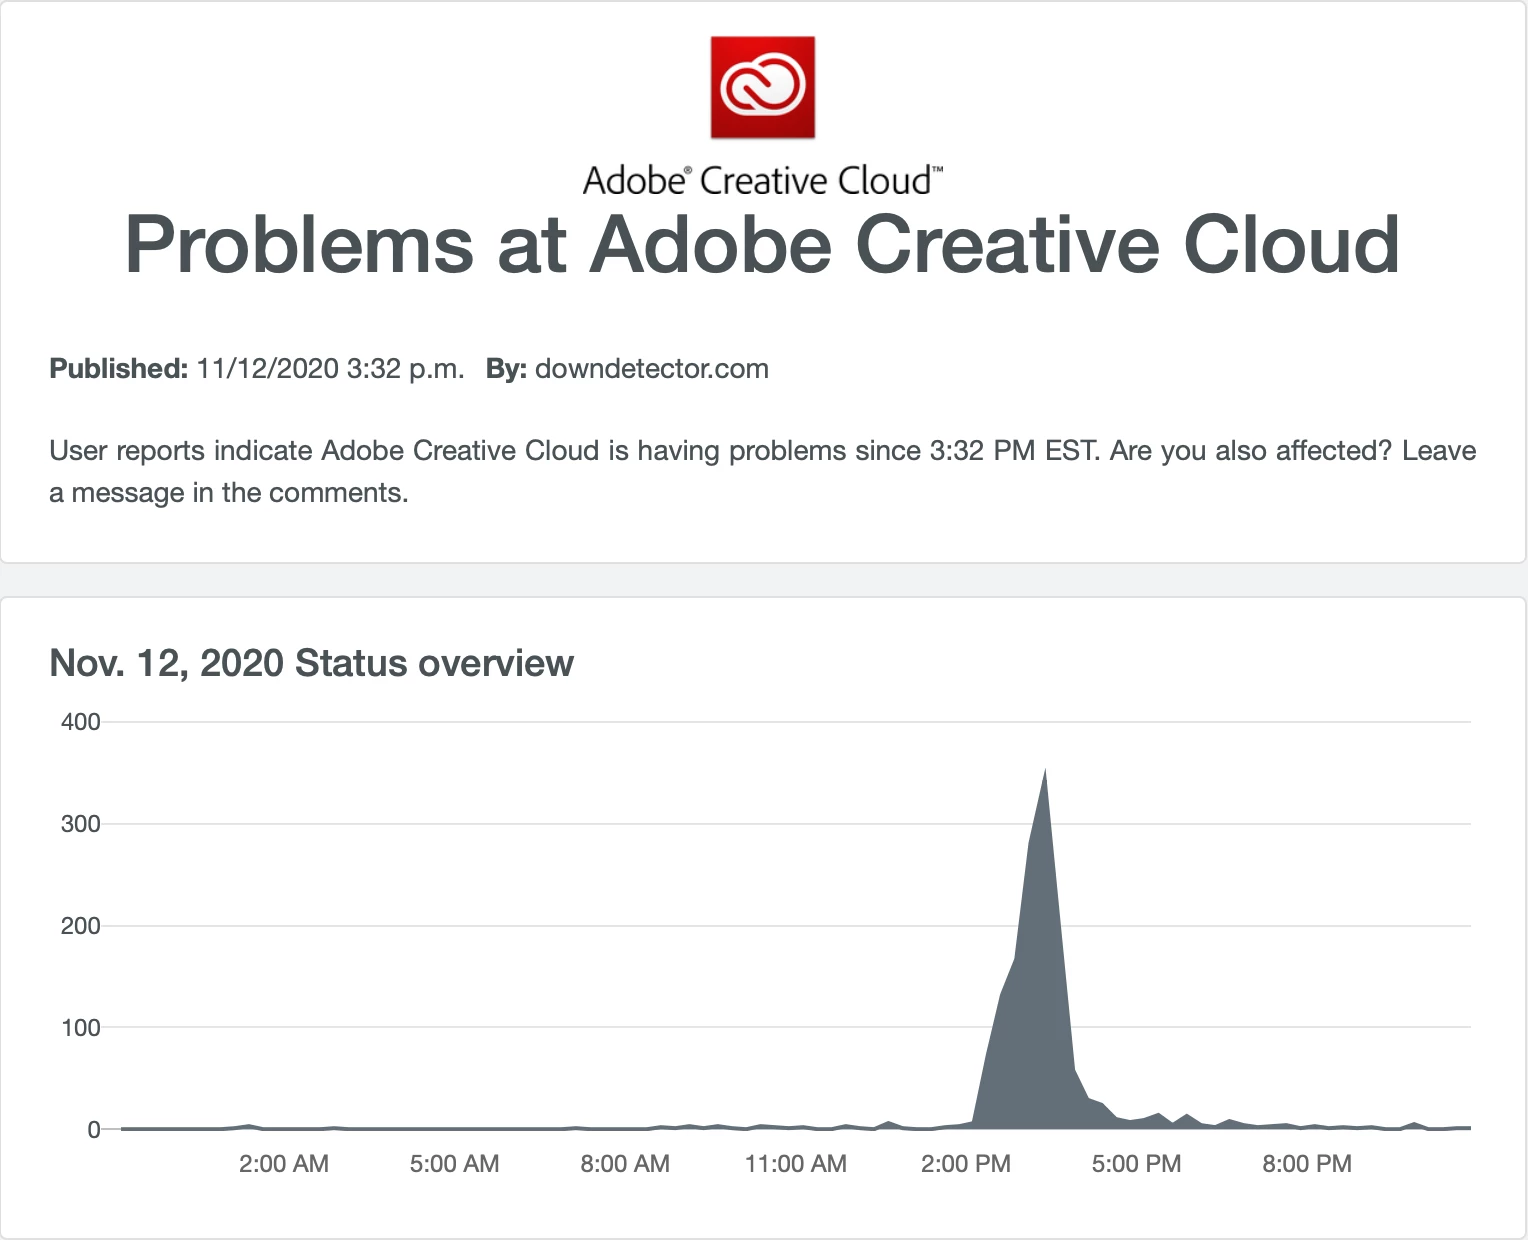Click the Adobe Creative Cloud red logo icon
This screenshot has width=1528, height=1240.
[763, 87]
